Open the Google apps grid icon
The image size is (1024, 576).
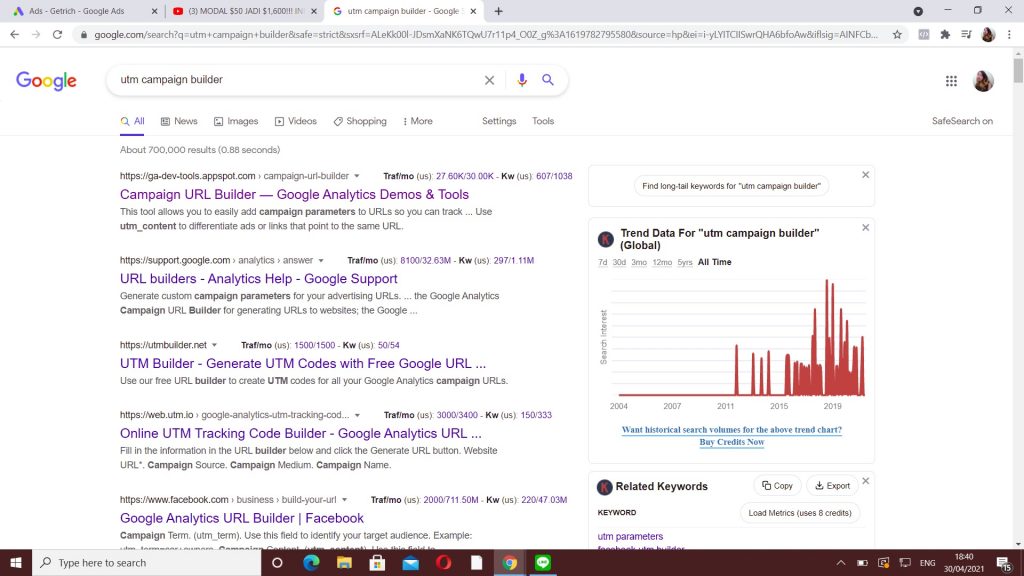click(x=951, y=81)
